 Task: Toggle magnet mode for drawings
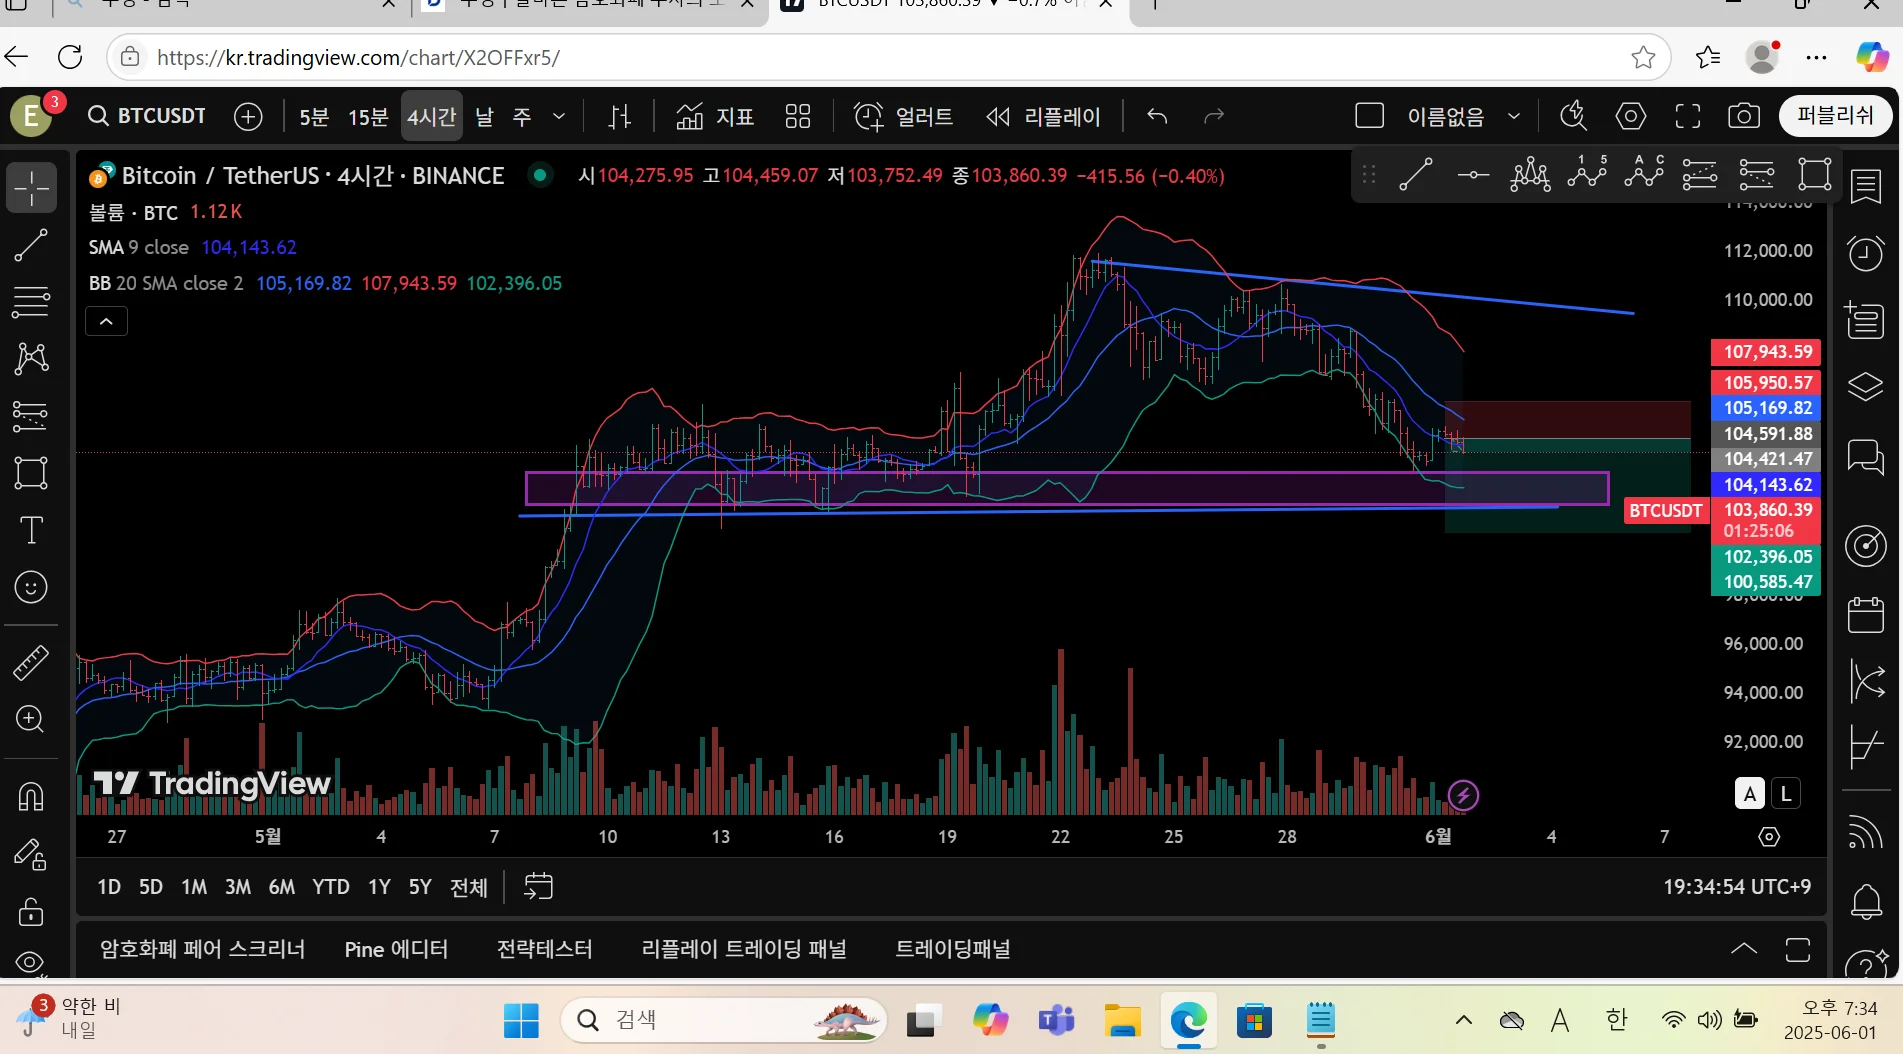pos(31,796)
